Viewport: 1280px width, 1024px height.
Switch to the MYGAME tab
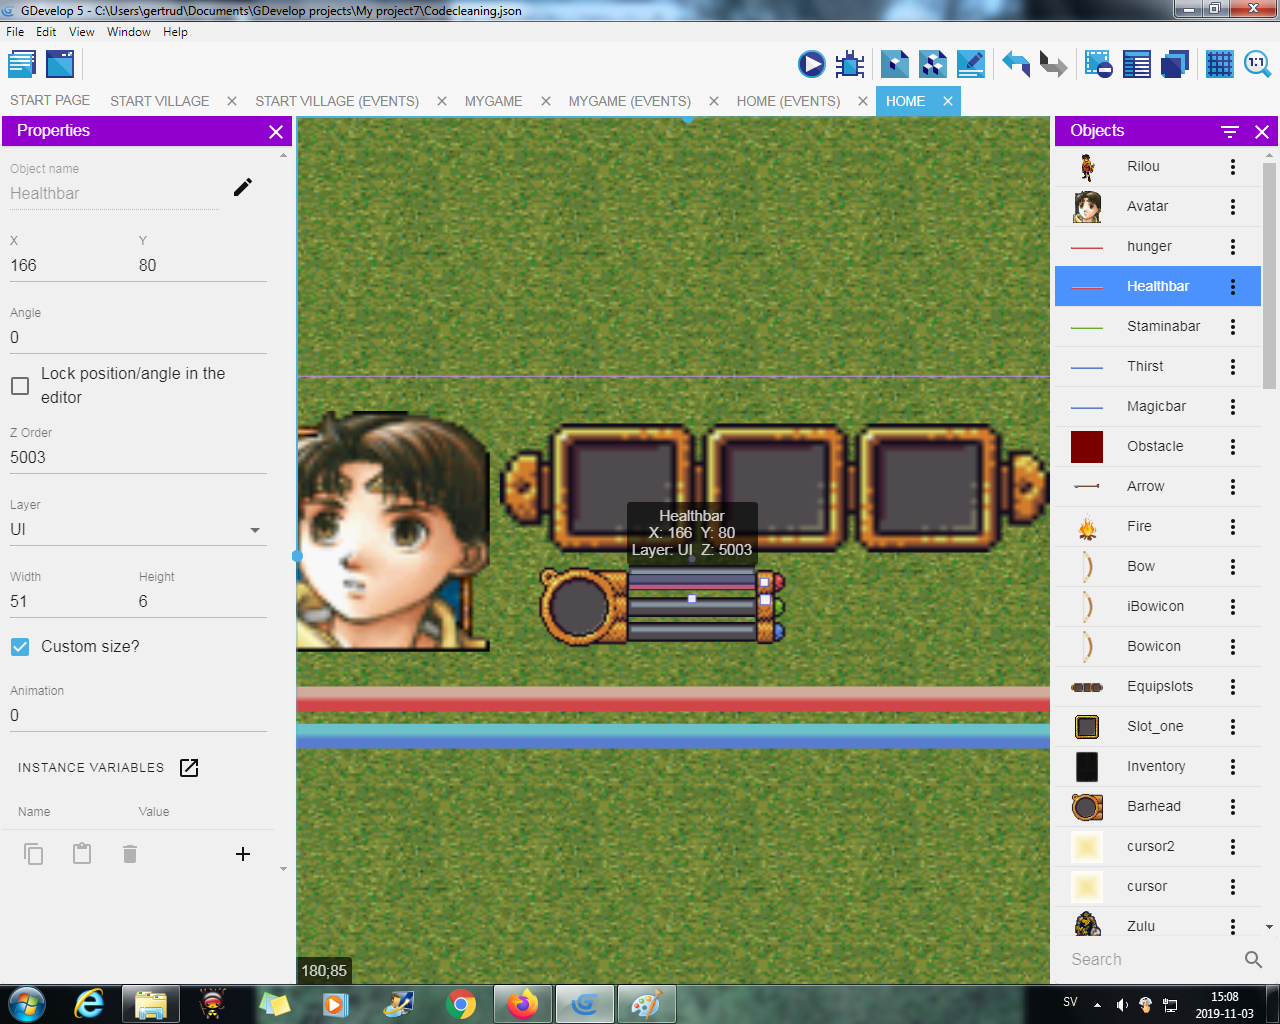494,101
